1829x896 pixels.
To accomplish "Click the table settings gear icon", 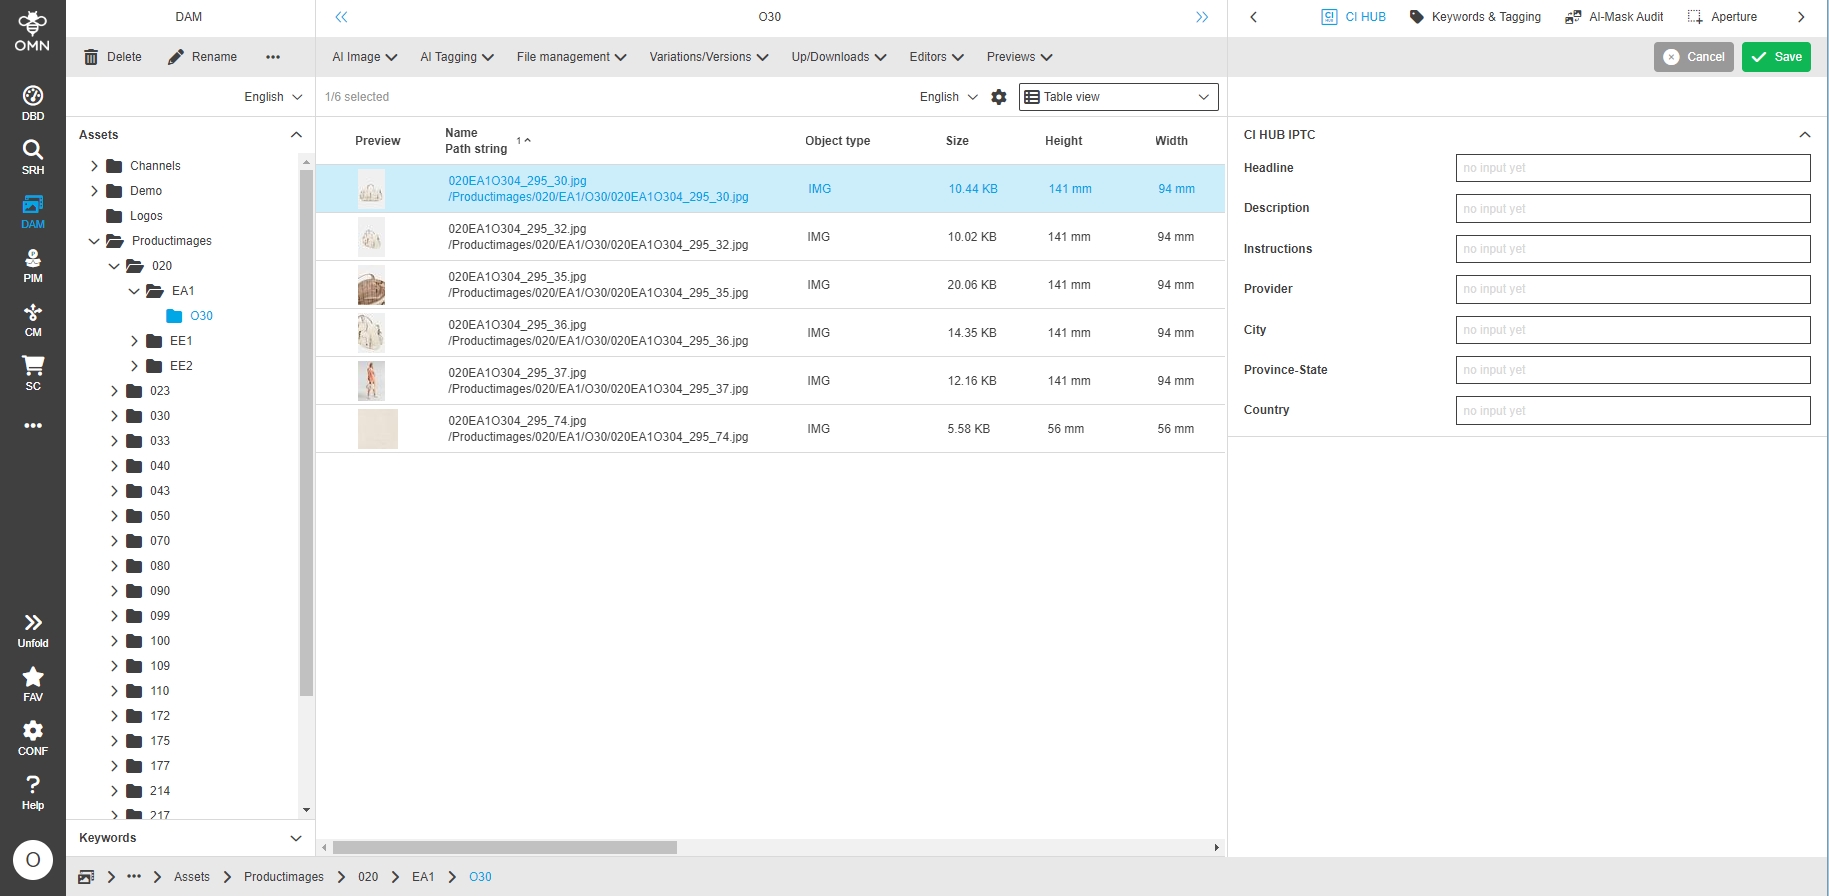I will click(x=998, y=97).
